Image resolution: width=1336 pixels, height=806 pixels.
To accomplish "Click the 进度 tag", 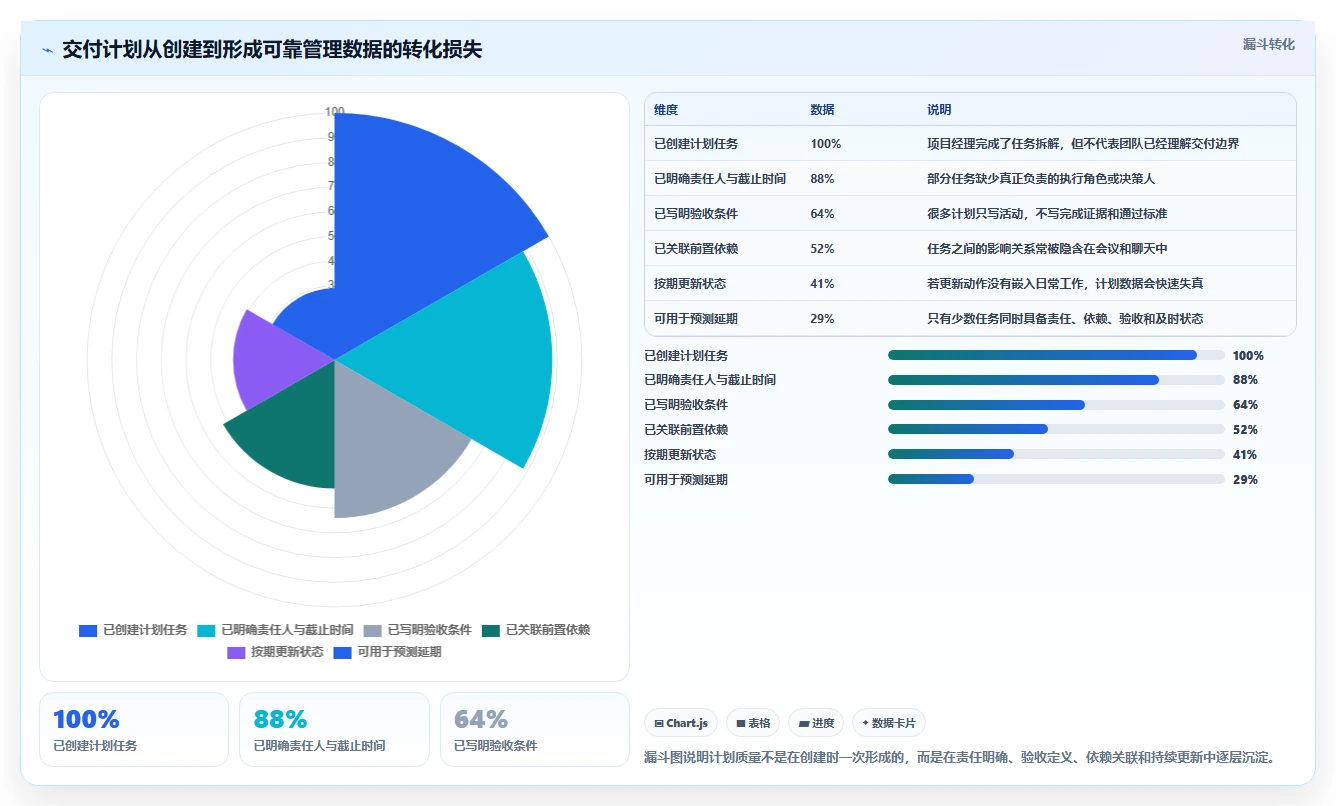I will 816,723.
